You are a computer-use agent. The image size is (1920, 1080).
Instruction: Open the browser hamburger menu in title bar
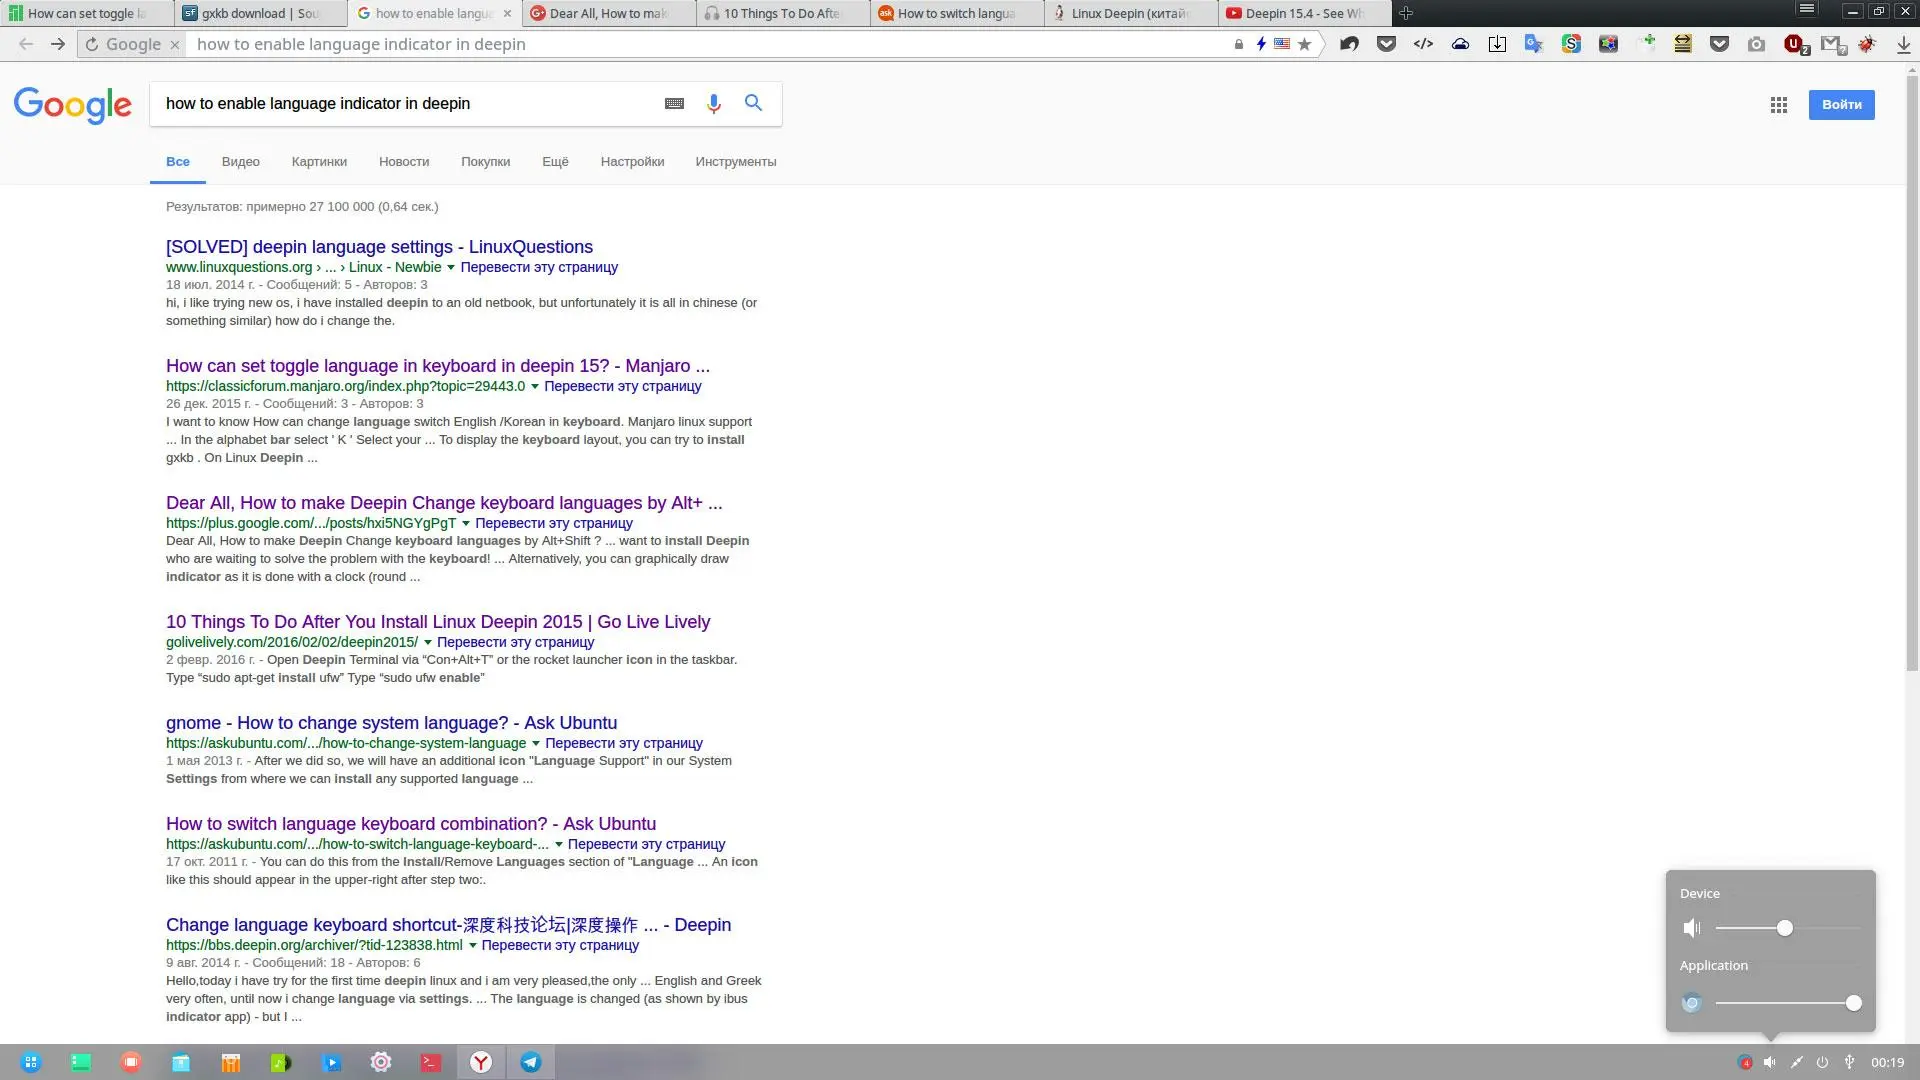1806,9
